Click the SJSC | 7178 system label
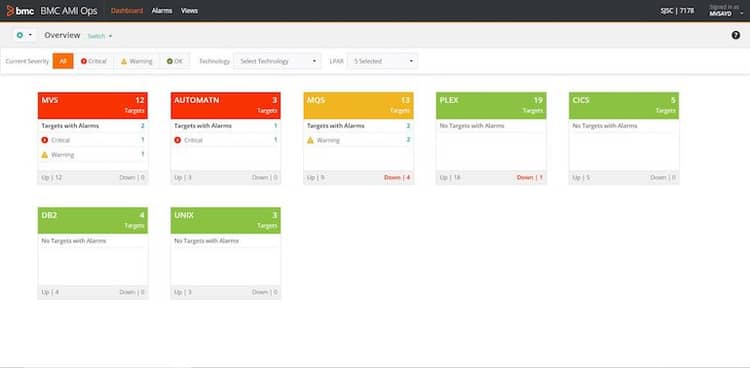The image size is (750, 368). pos(677,11)
